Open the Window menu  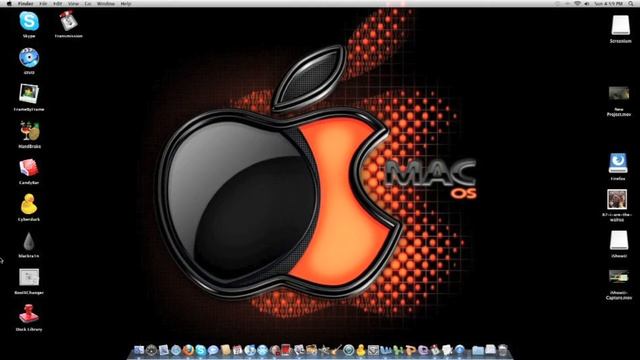106,4
